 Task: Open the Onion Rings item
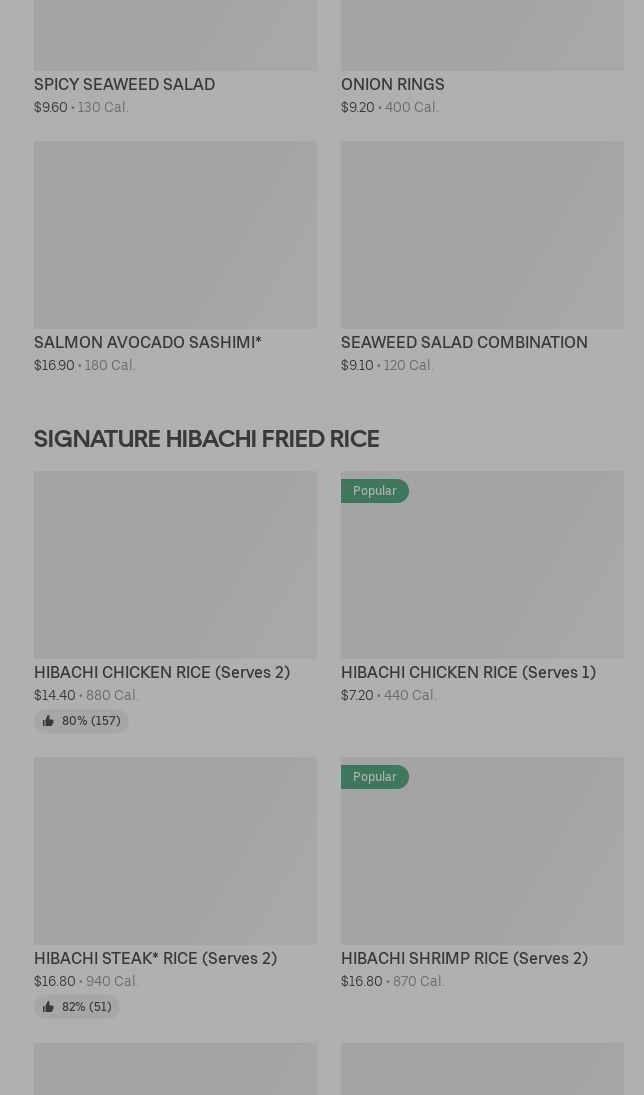(392, 85)
